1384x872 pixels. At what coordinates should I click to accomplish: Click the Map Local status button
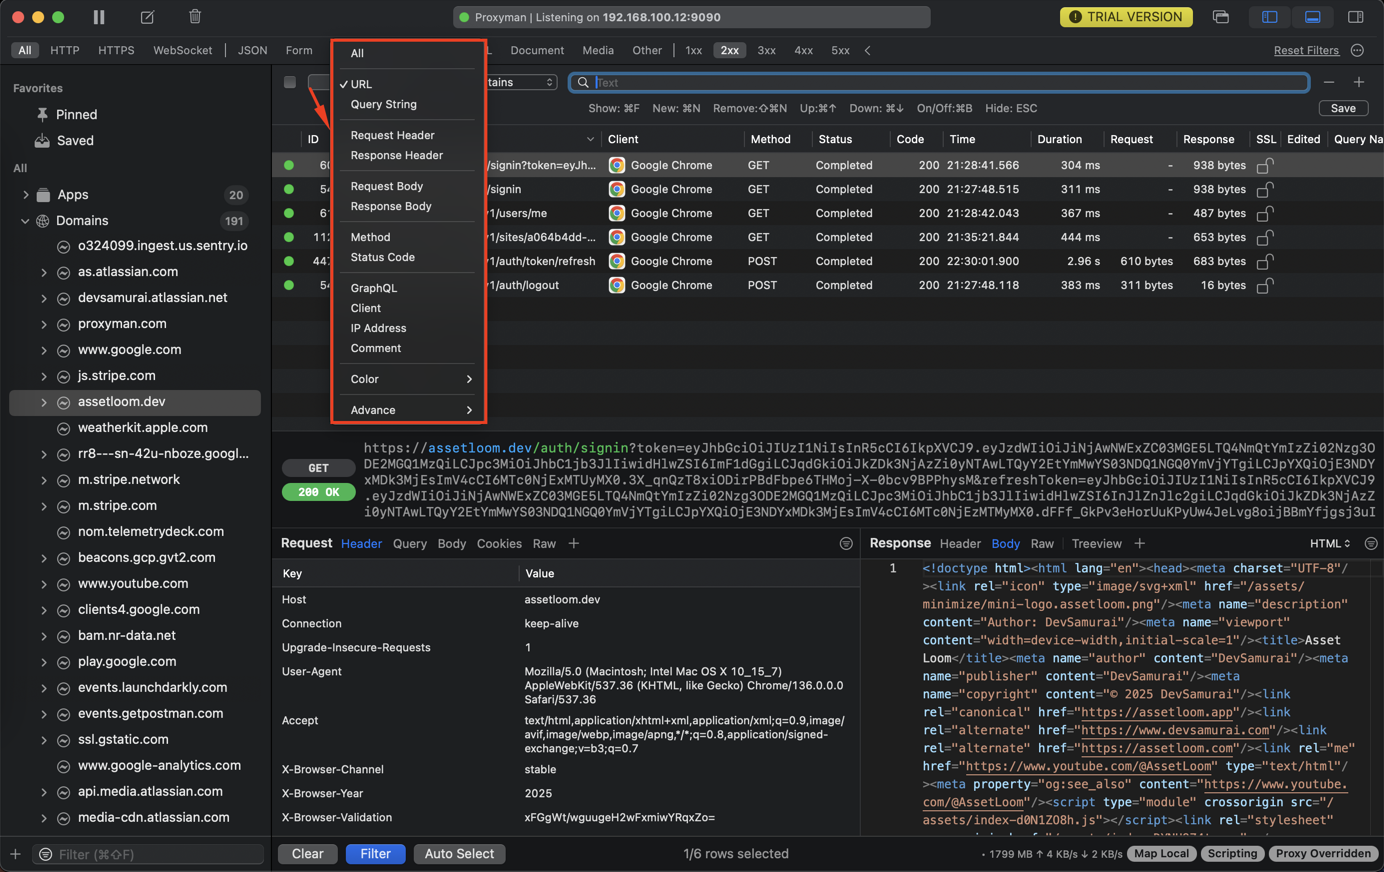pyautogui.click(x=1162, y=854)
